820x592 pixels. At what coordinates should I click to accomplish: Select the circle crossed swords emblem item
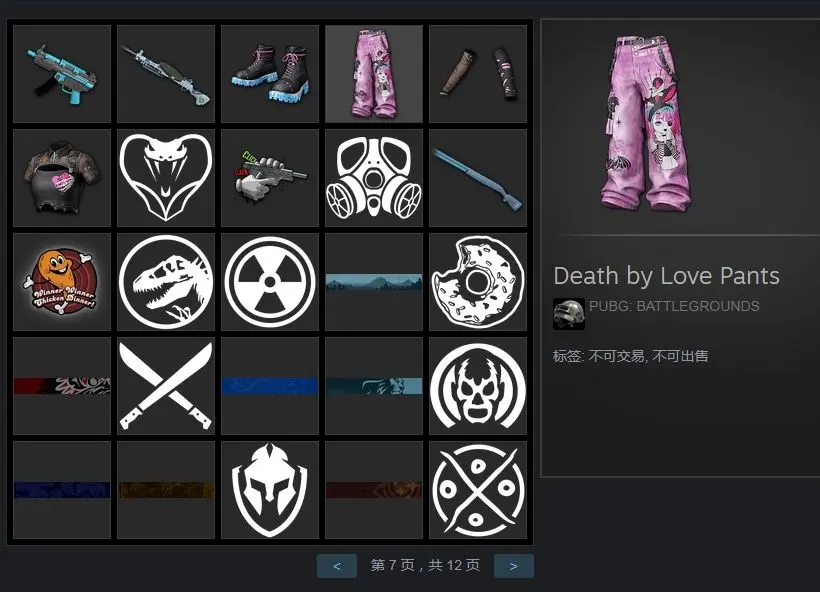point(478,490)
